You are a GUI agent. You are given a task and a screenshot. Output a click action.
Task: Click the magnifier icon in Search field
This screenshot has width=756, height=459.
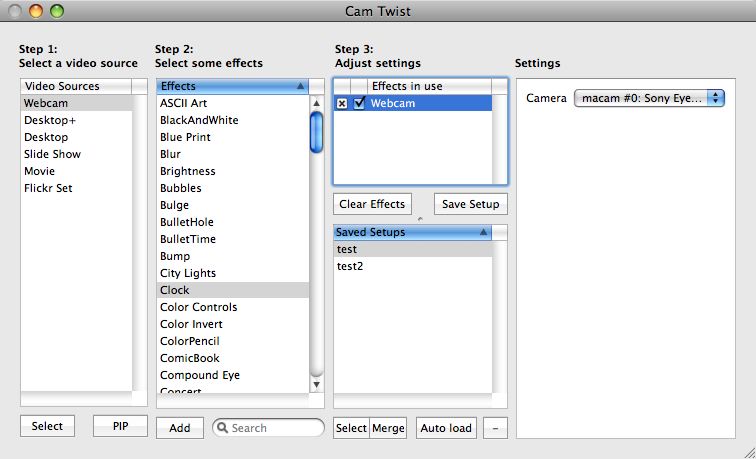pyautogui.click(x=221, y=428)
